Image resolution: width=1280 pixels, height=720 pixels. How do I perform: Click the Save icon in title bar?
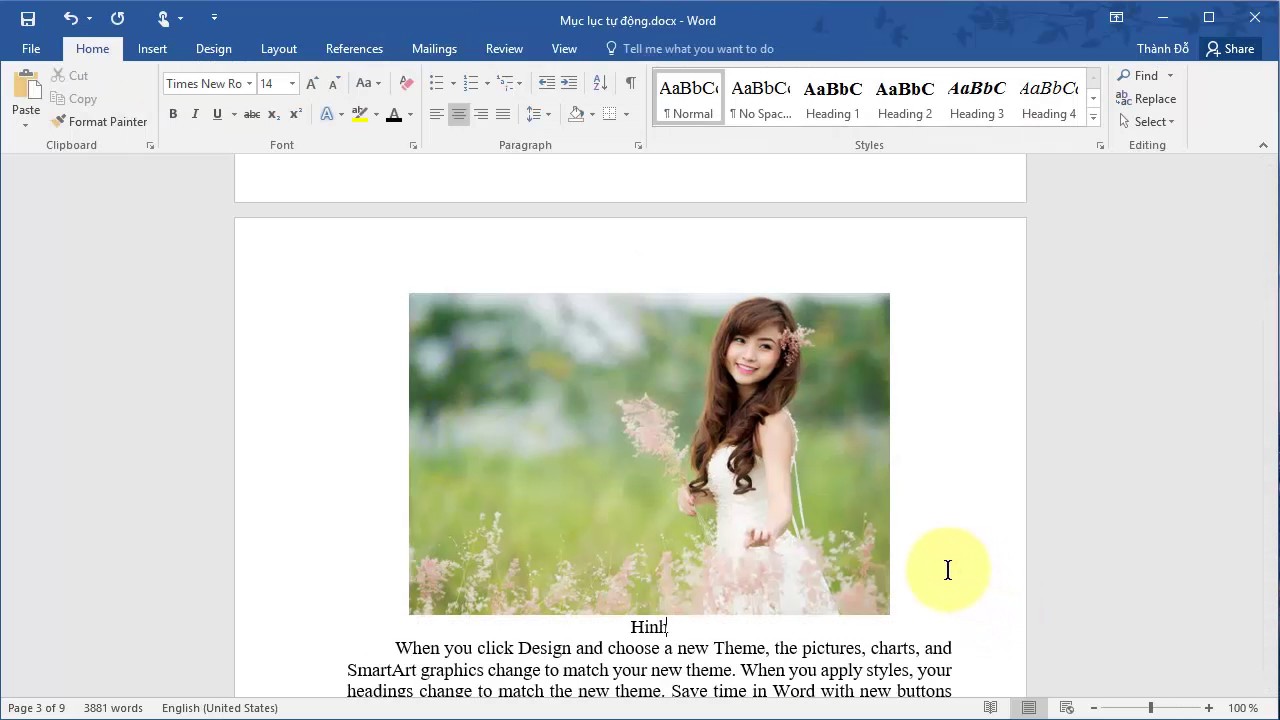tap(28, 19)
